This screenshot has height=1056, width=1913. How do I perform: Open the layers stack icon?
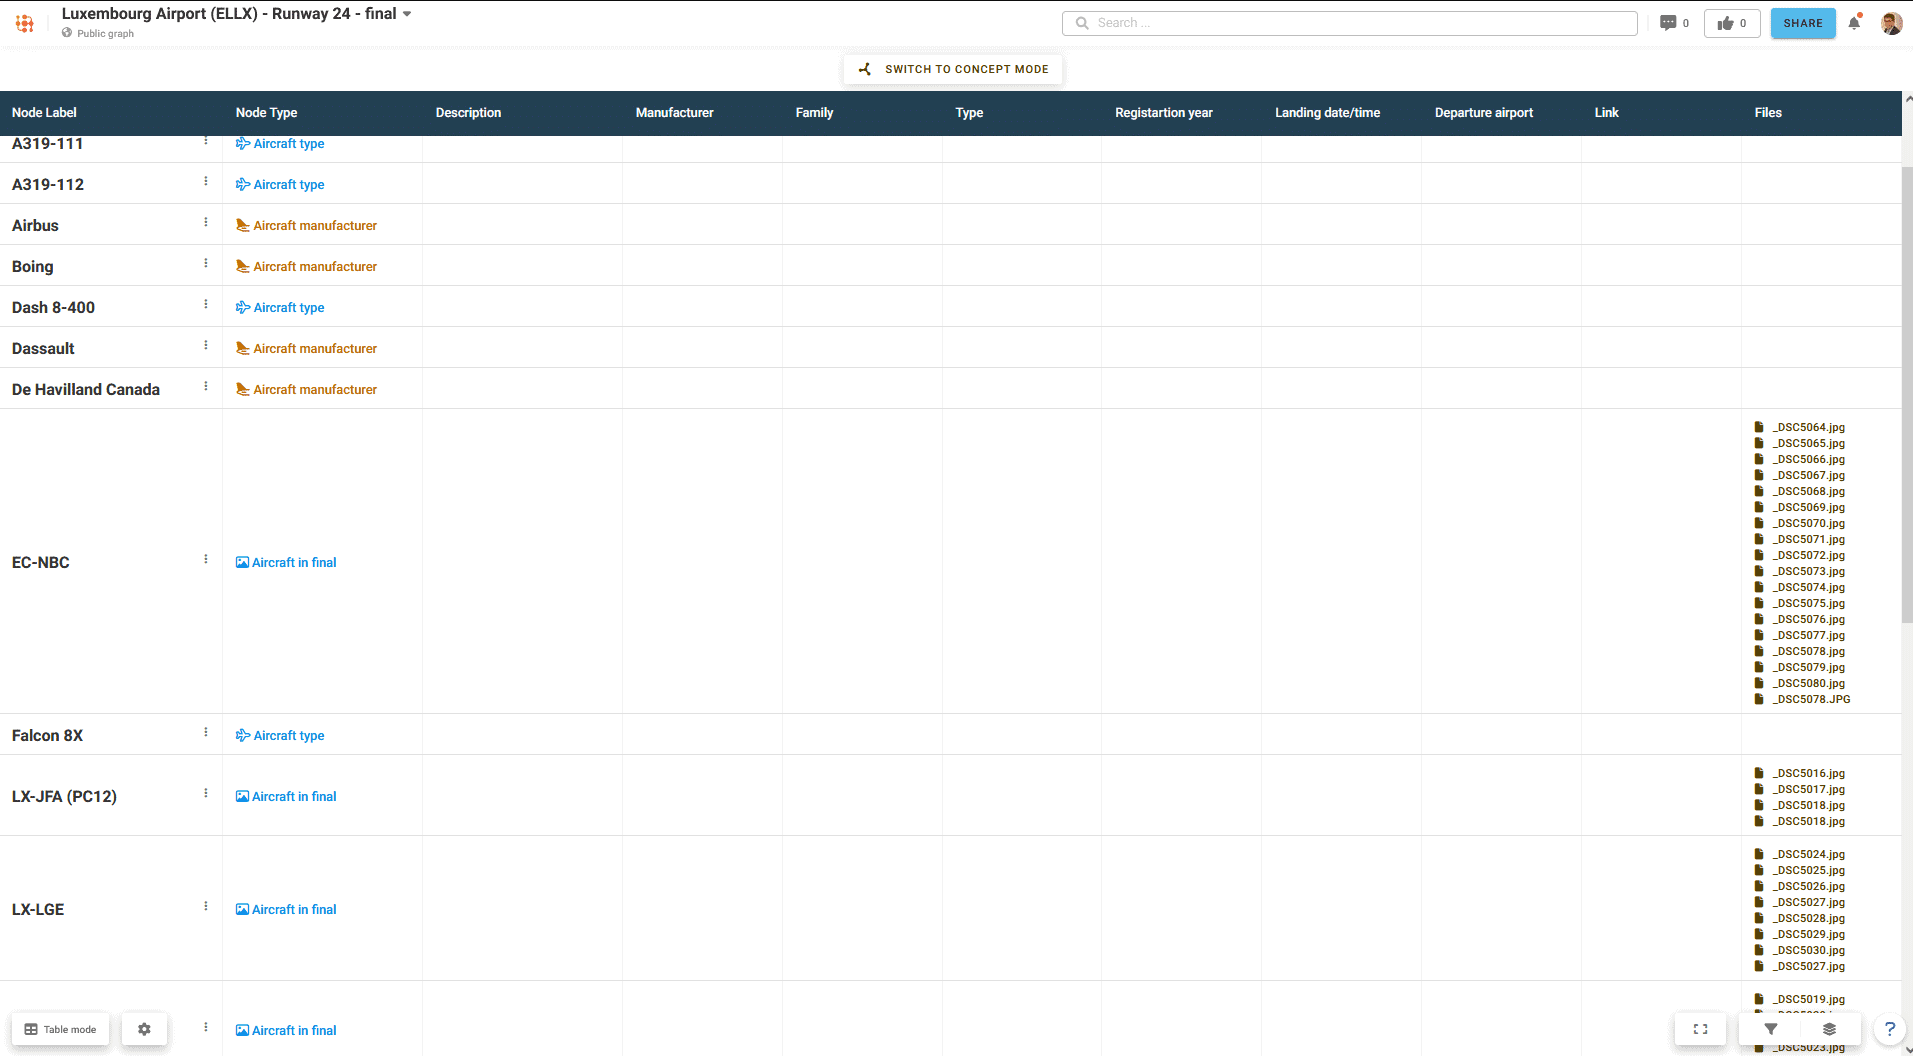[x=1829, y=1029]
